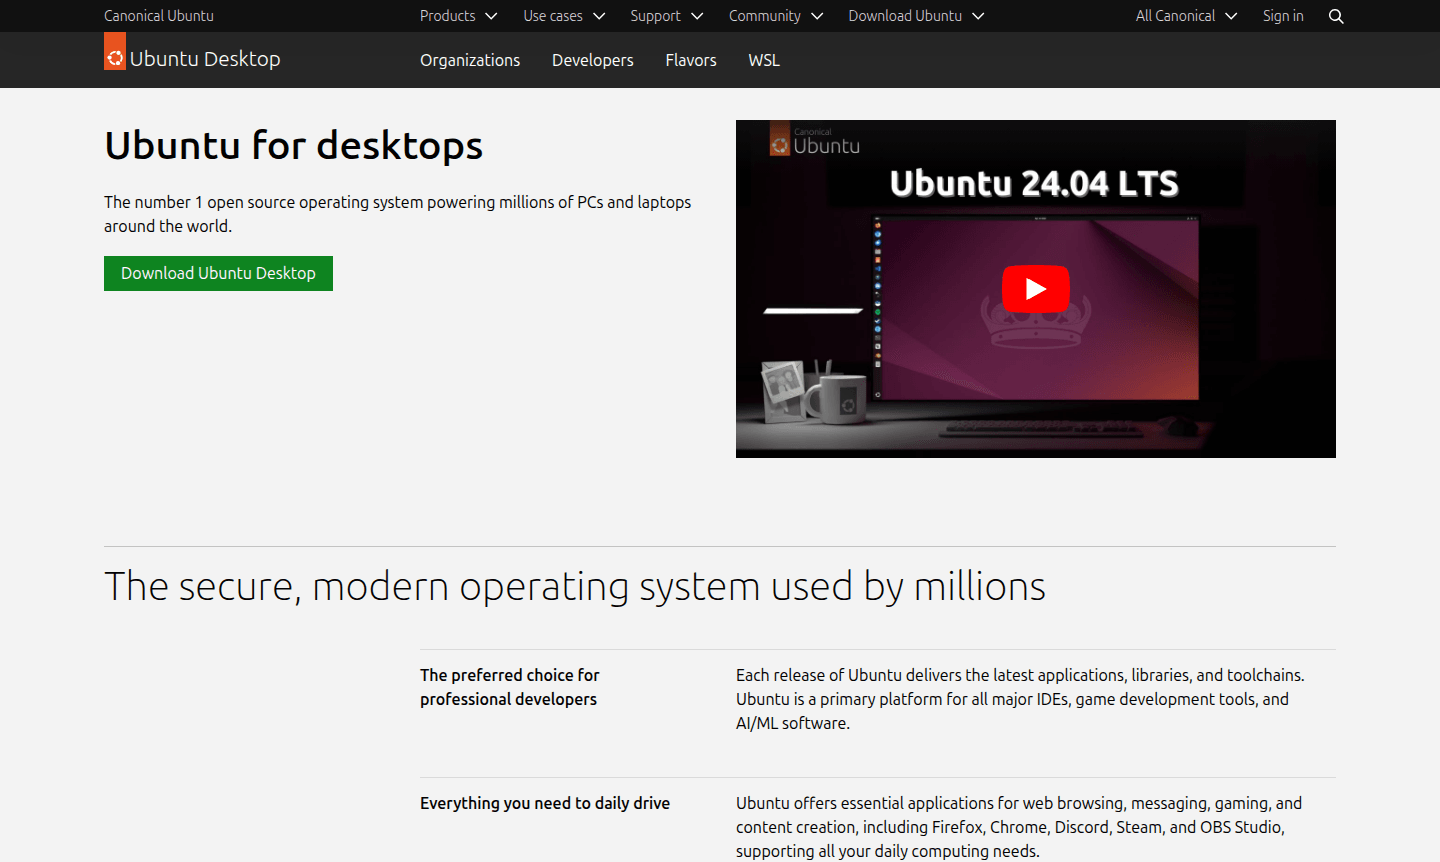Expand the Download Ubuntu dropdown
Viewport: 1440px width, 862px height.
(915, 16)
